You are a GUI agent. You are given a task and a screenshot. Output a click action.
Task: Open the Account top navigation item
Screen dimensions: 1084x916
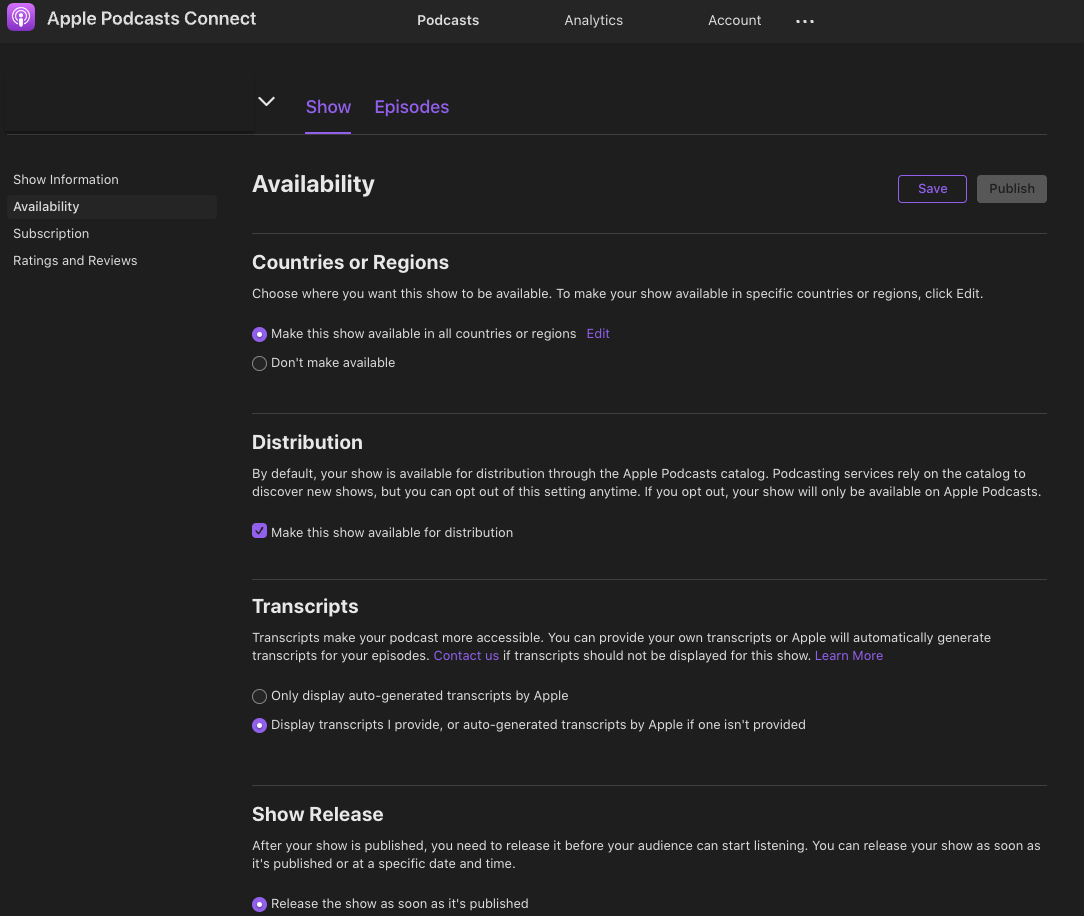[x=734, y=21]
